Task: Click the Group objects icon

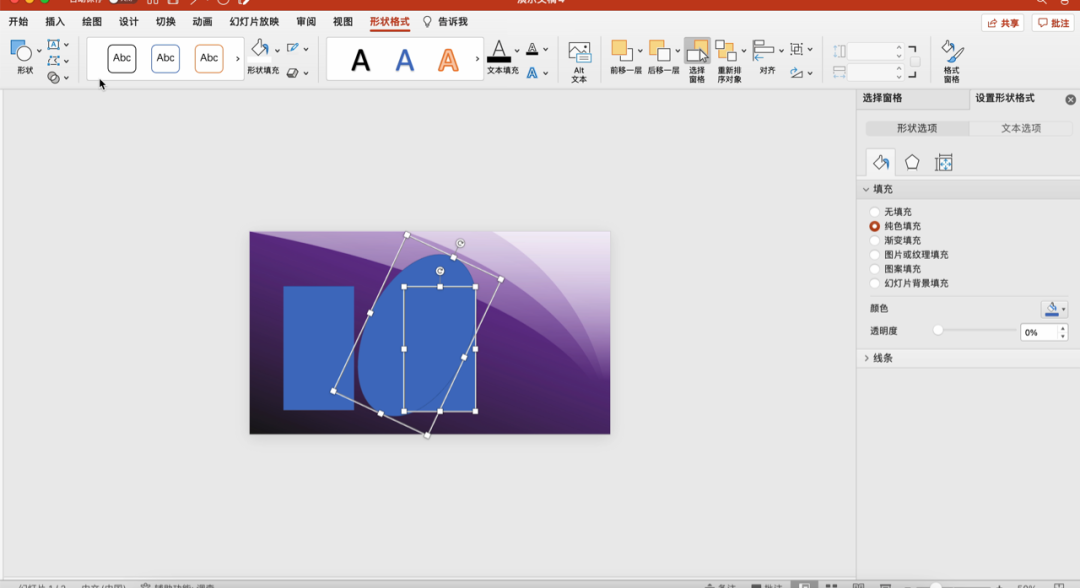Action: 797,49
